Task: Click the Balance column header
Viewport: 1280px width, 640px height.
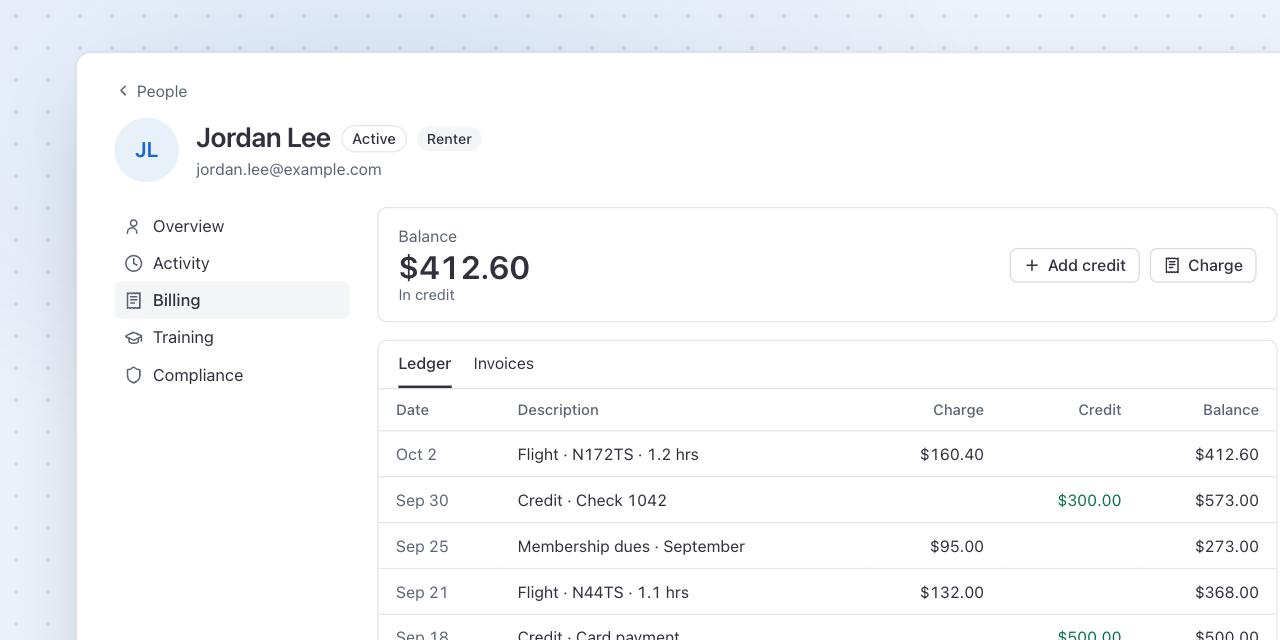Action: (1231, 410)
